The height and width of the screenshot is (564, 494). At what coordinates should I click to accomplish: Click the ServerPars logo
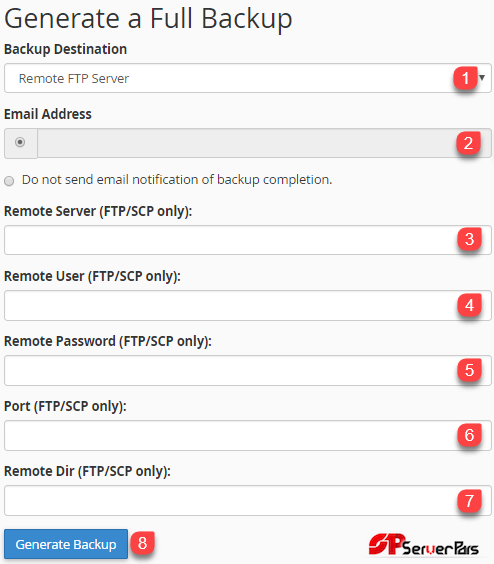[x=423, y=545]
